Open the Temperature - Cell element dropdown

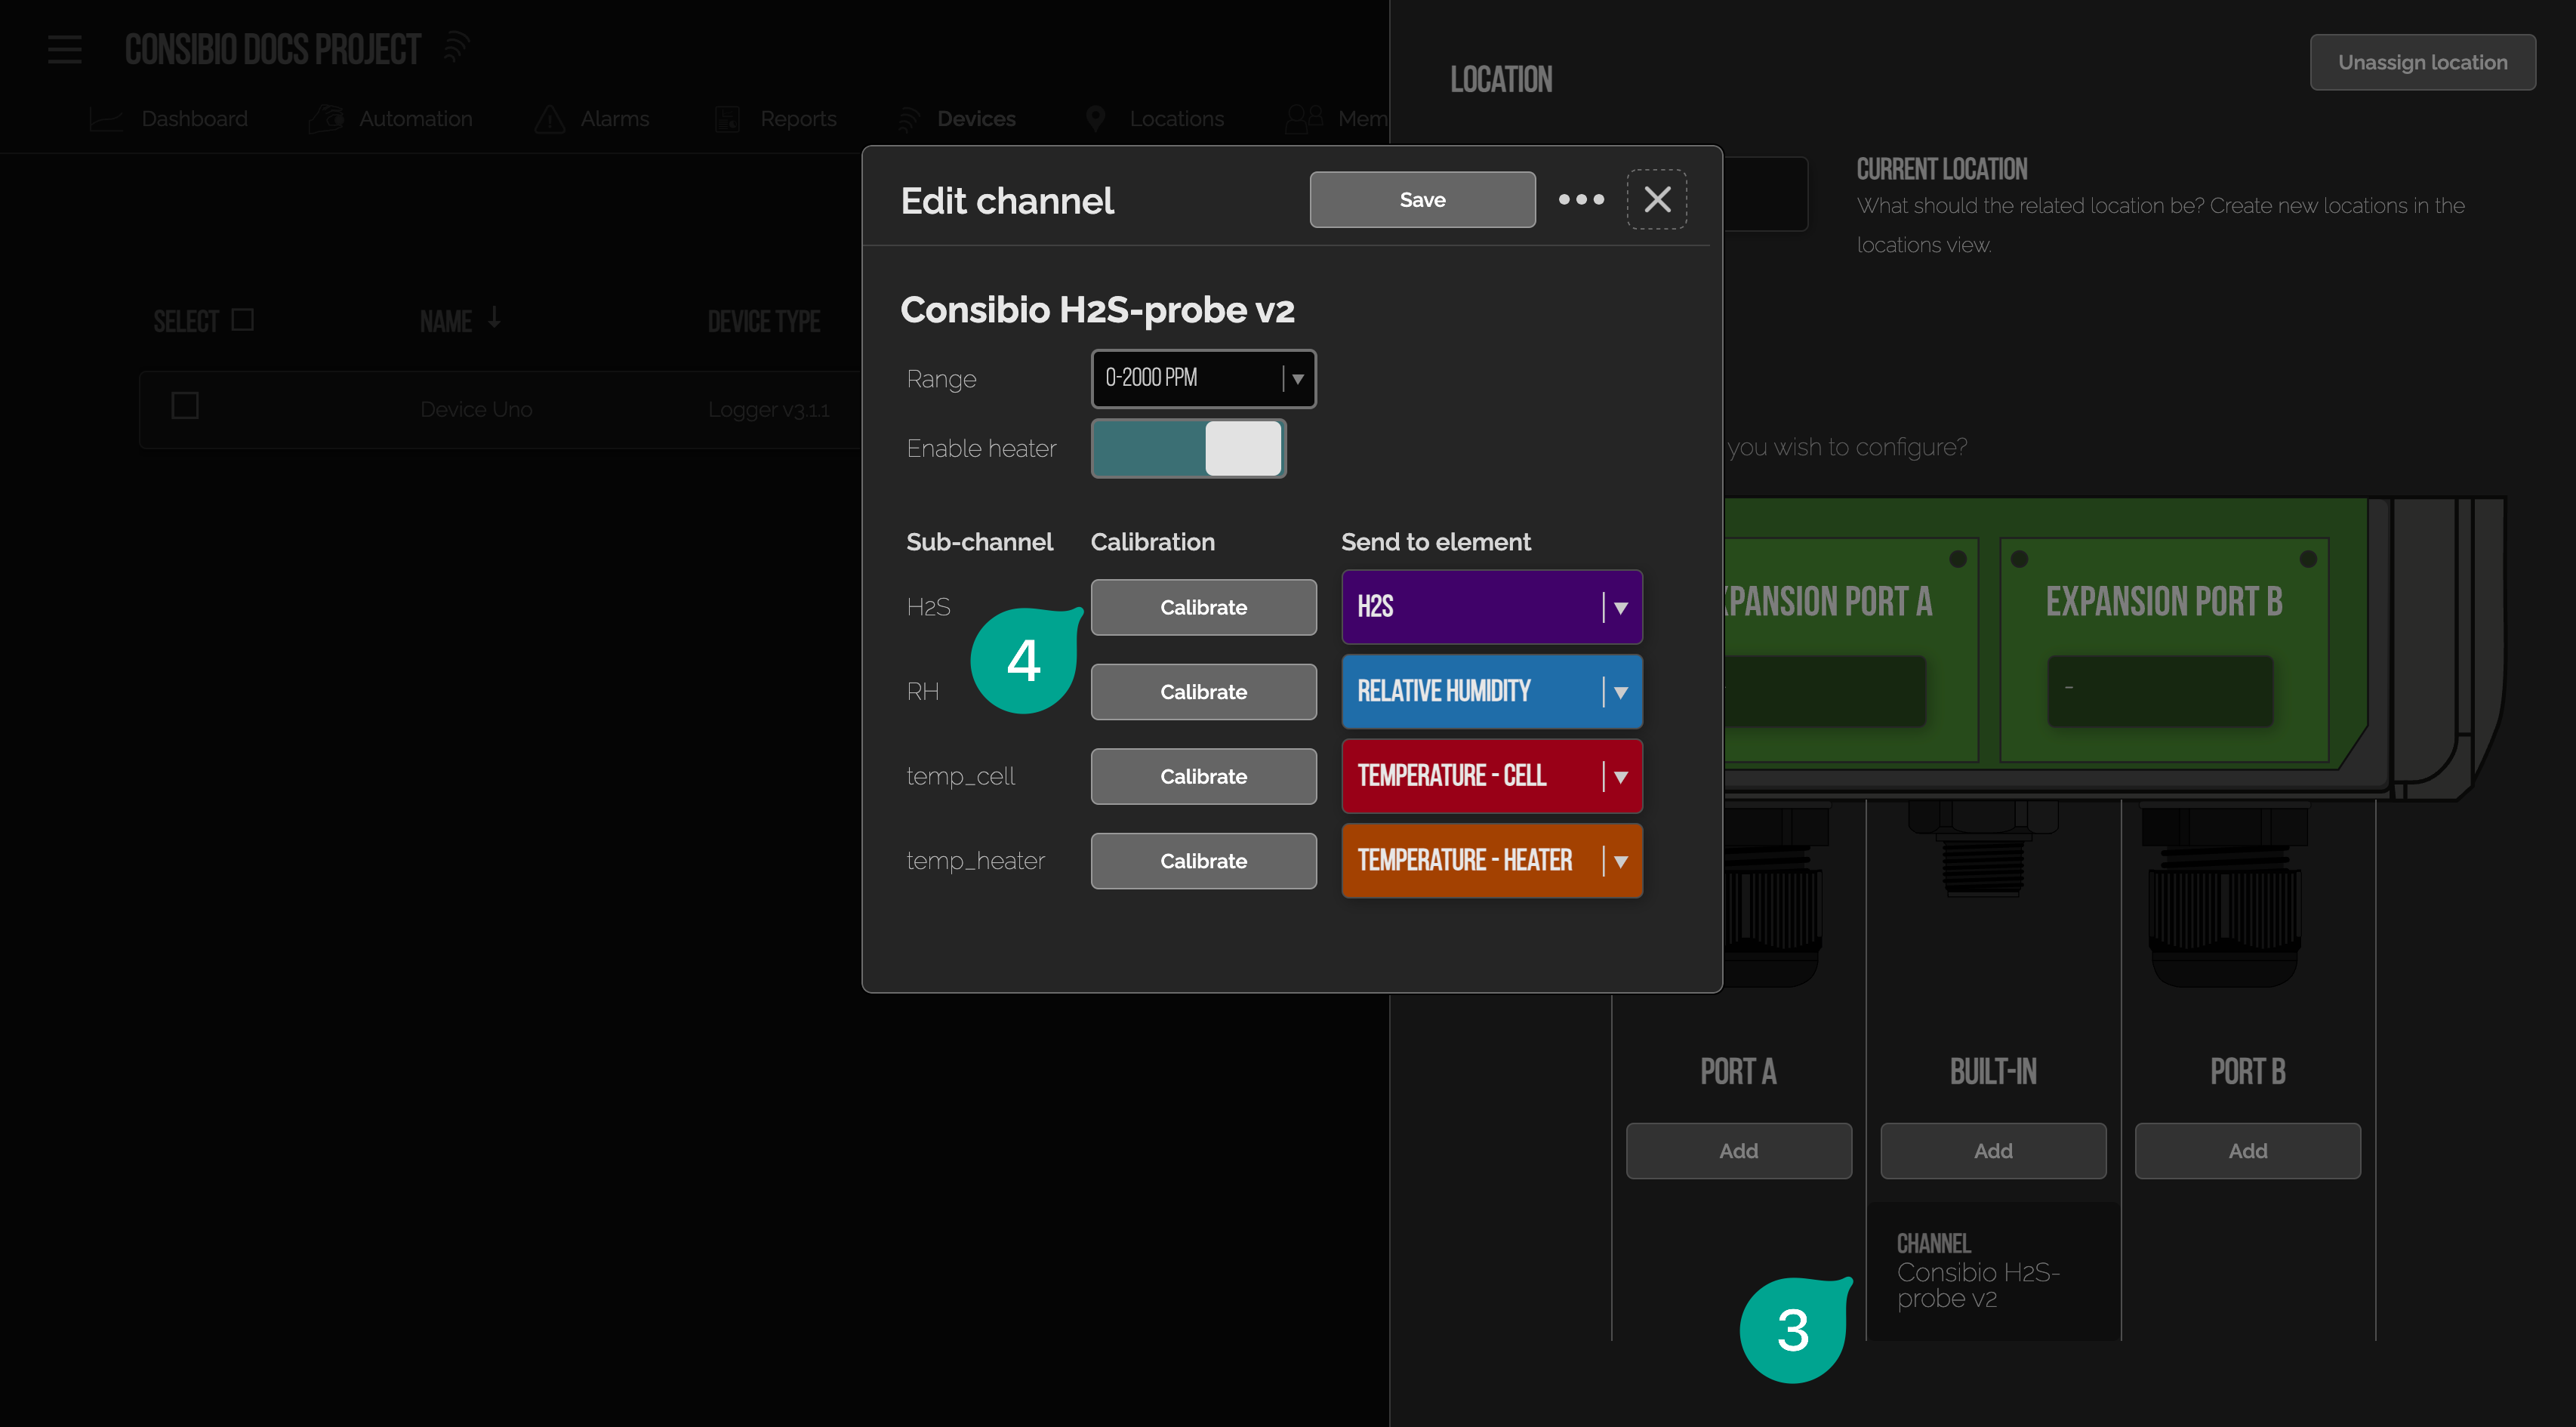tap(1492, 775)
